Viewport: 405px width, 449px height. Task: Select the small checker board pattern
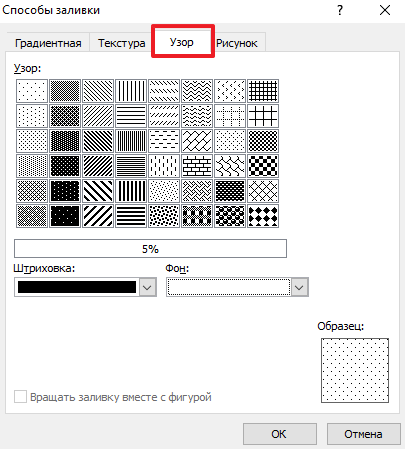(x=263, y=141)
